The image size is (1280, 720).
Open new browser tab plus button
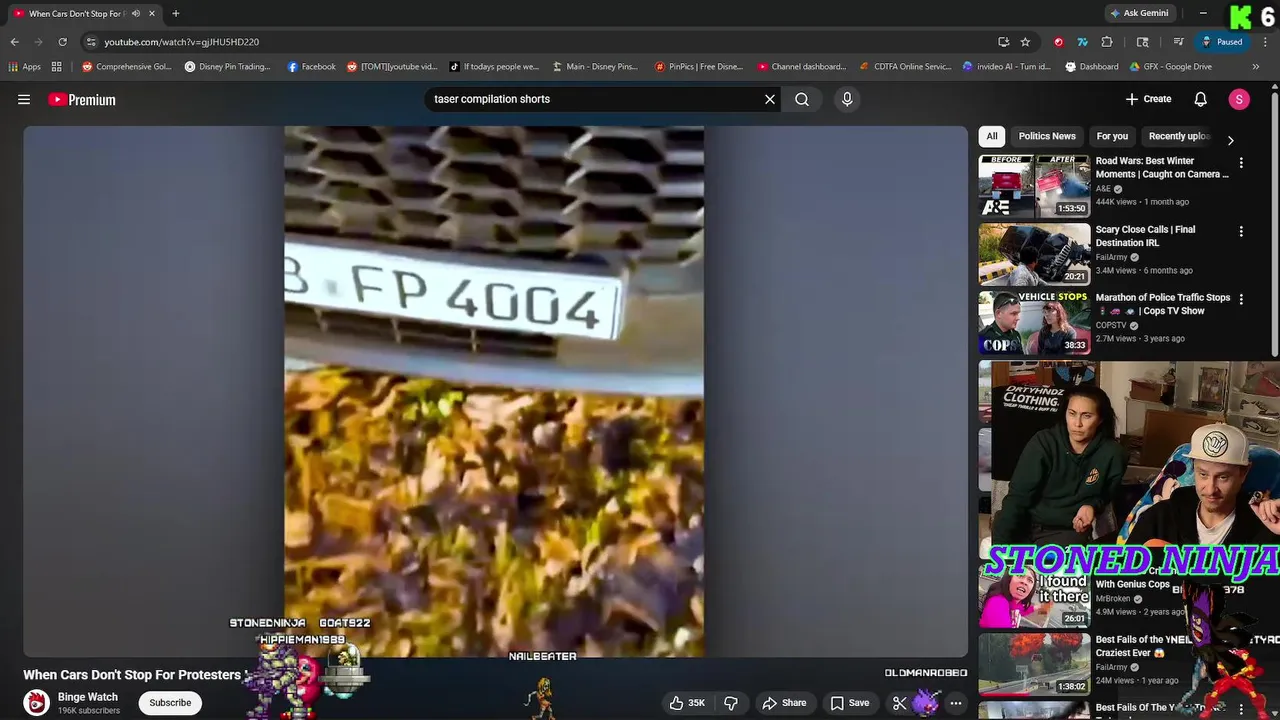point(176,13)
